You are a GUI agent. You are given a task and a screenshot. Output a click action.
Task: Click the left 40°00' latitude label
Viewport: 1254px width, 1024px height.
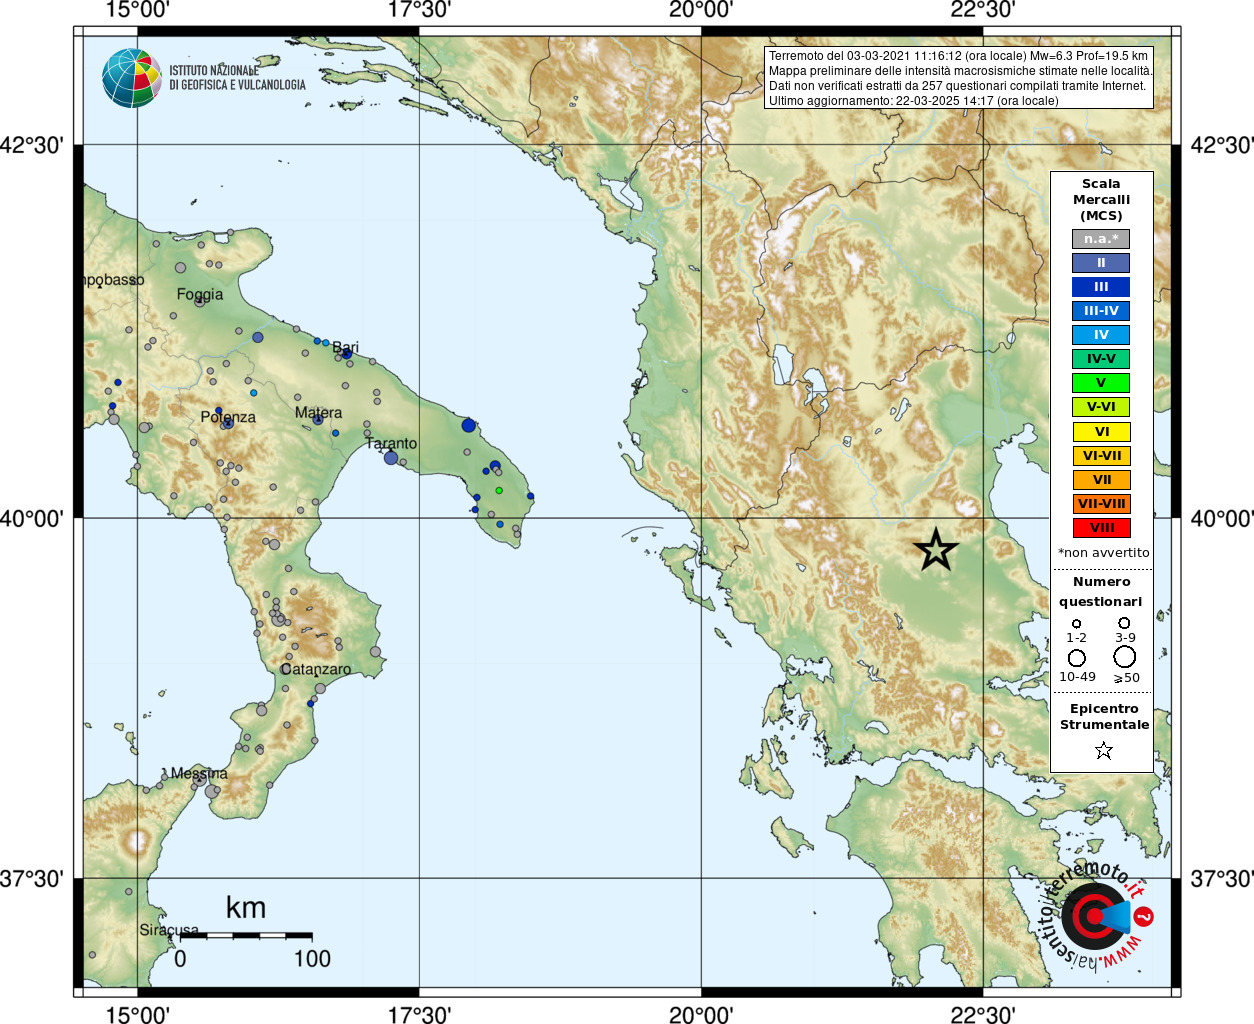(32, 518)
